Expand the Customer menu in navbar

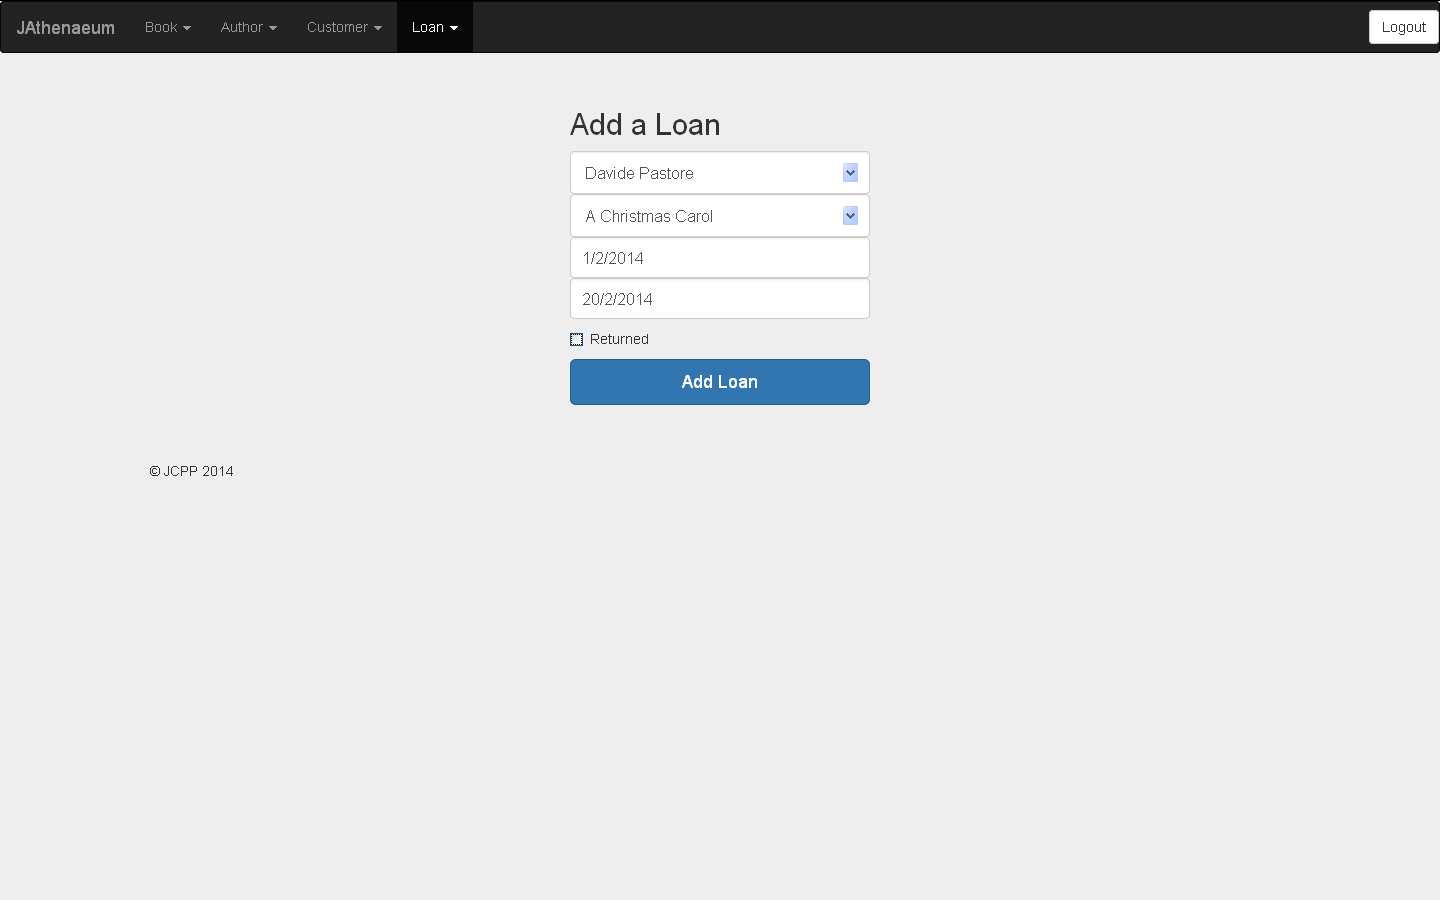(x=344, y=27)
